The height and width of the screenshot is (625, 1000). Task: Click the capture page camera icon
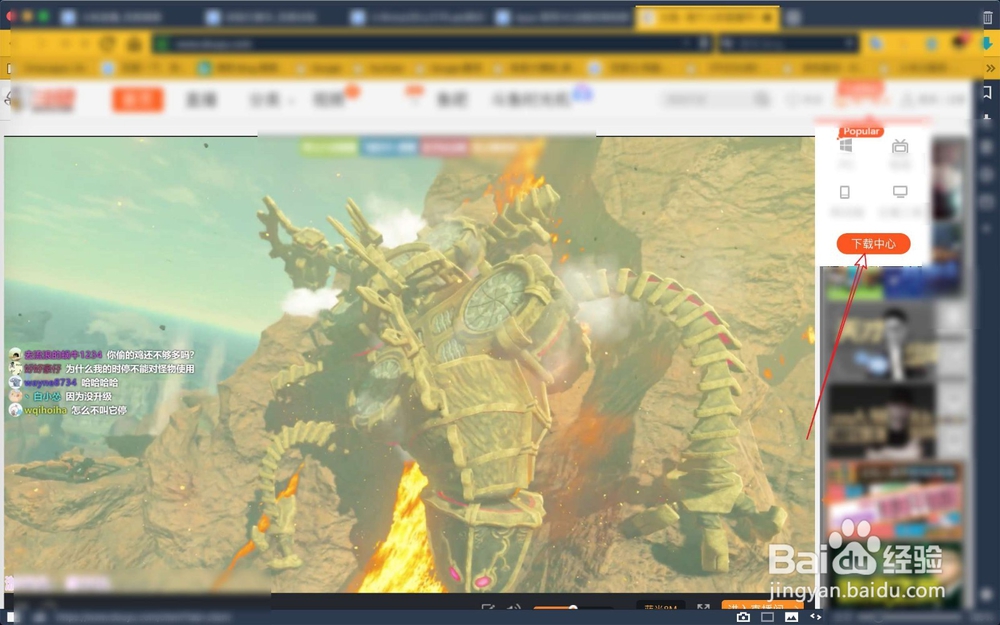(x=743, y=617)
